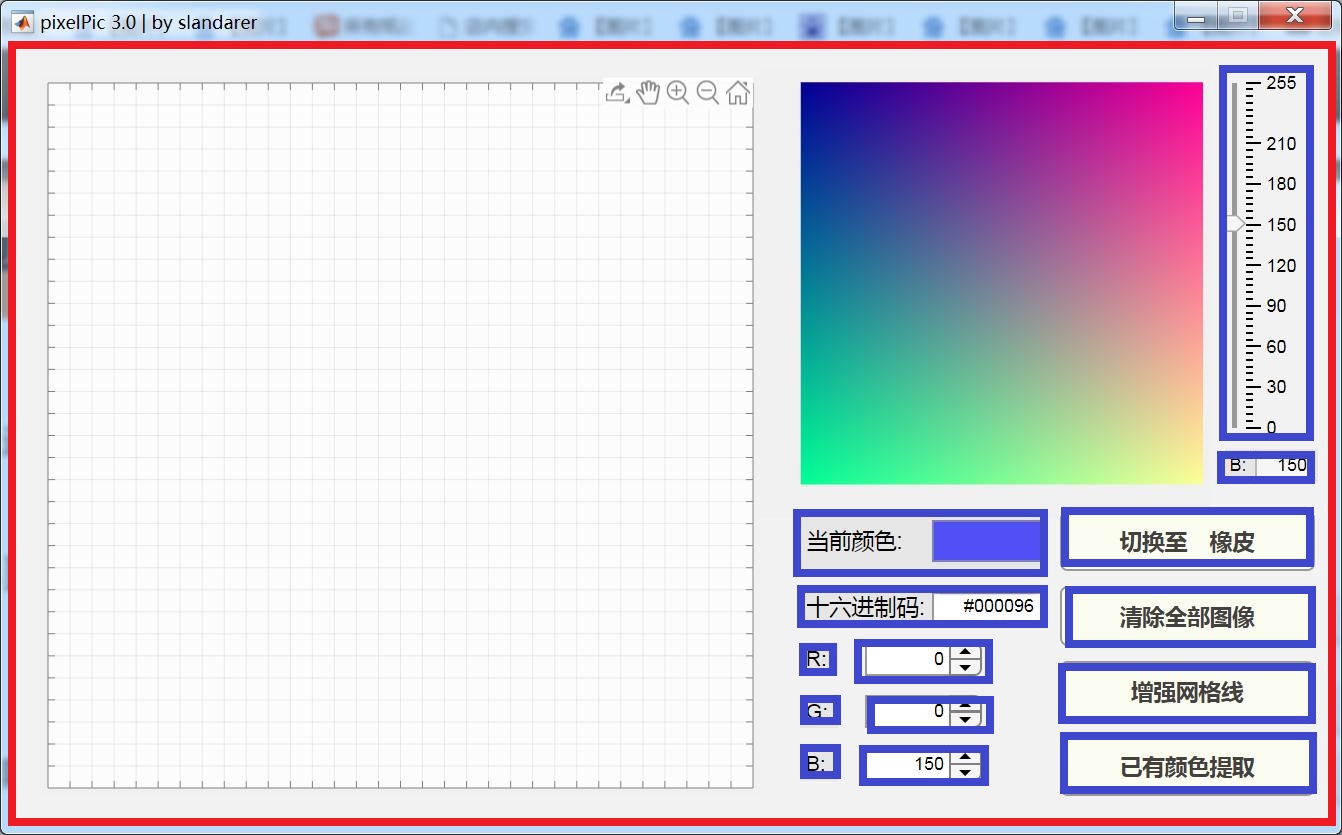Click the 30 tick label on the slider
This screenshot has height=835, width=1342.
[x=1276, y=387]
